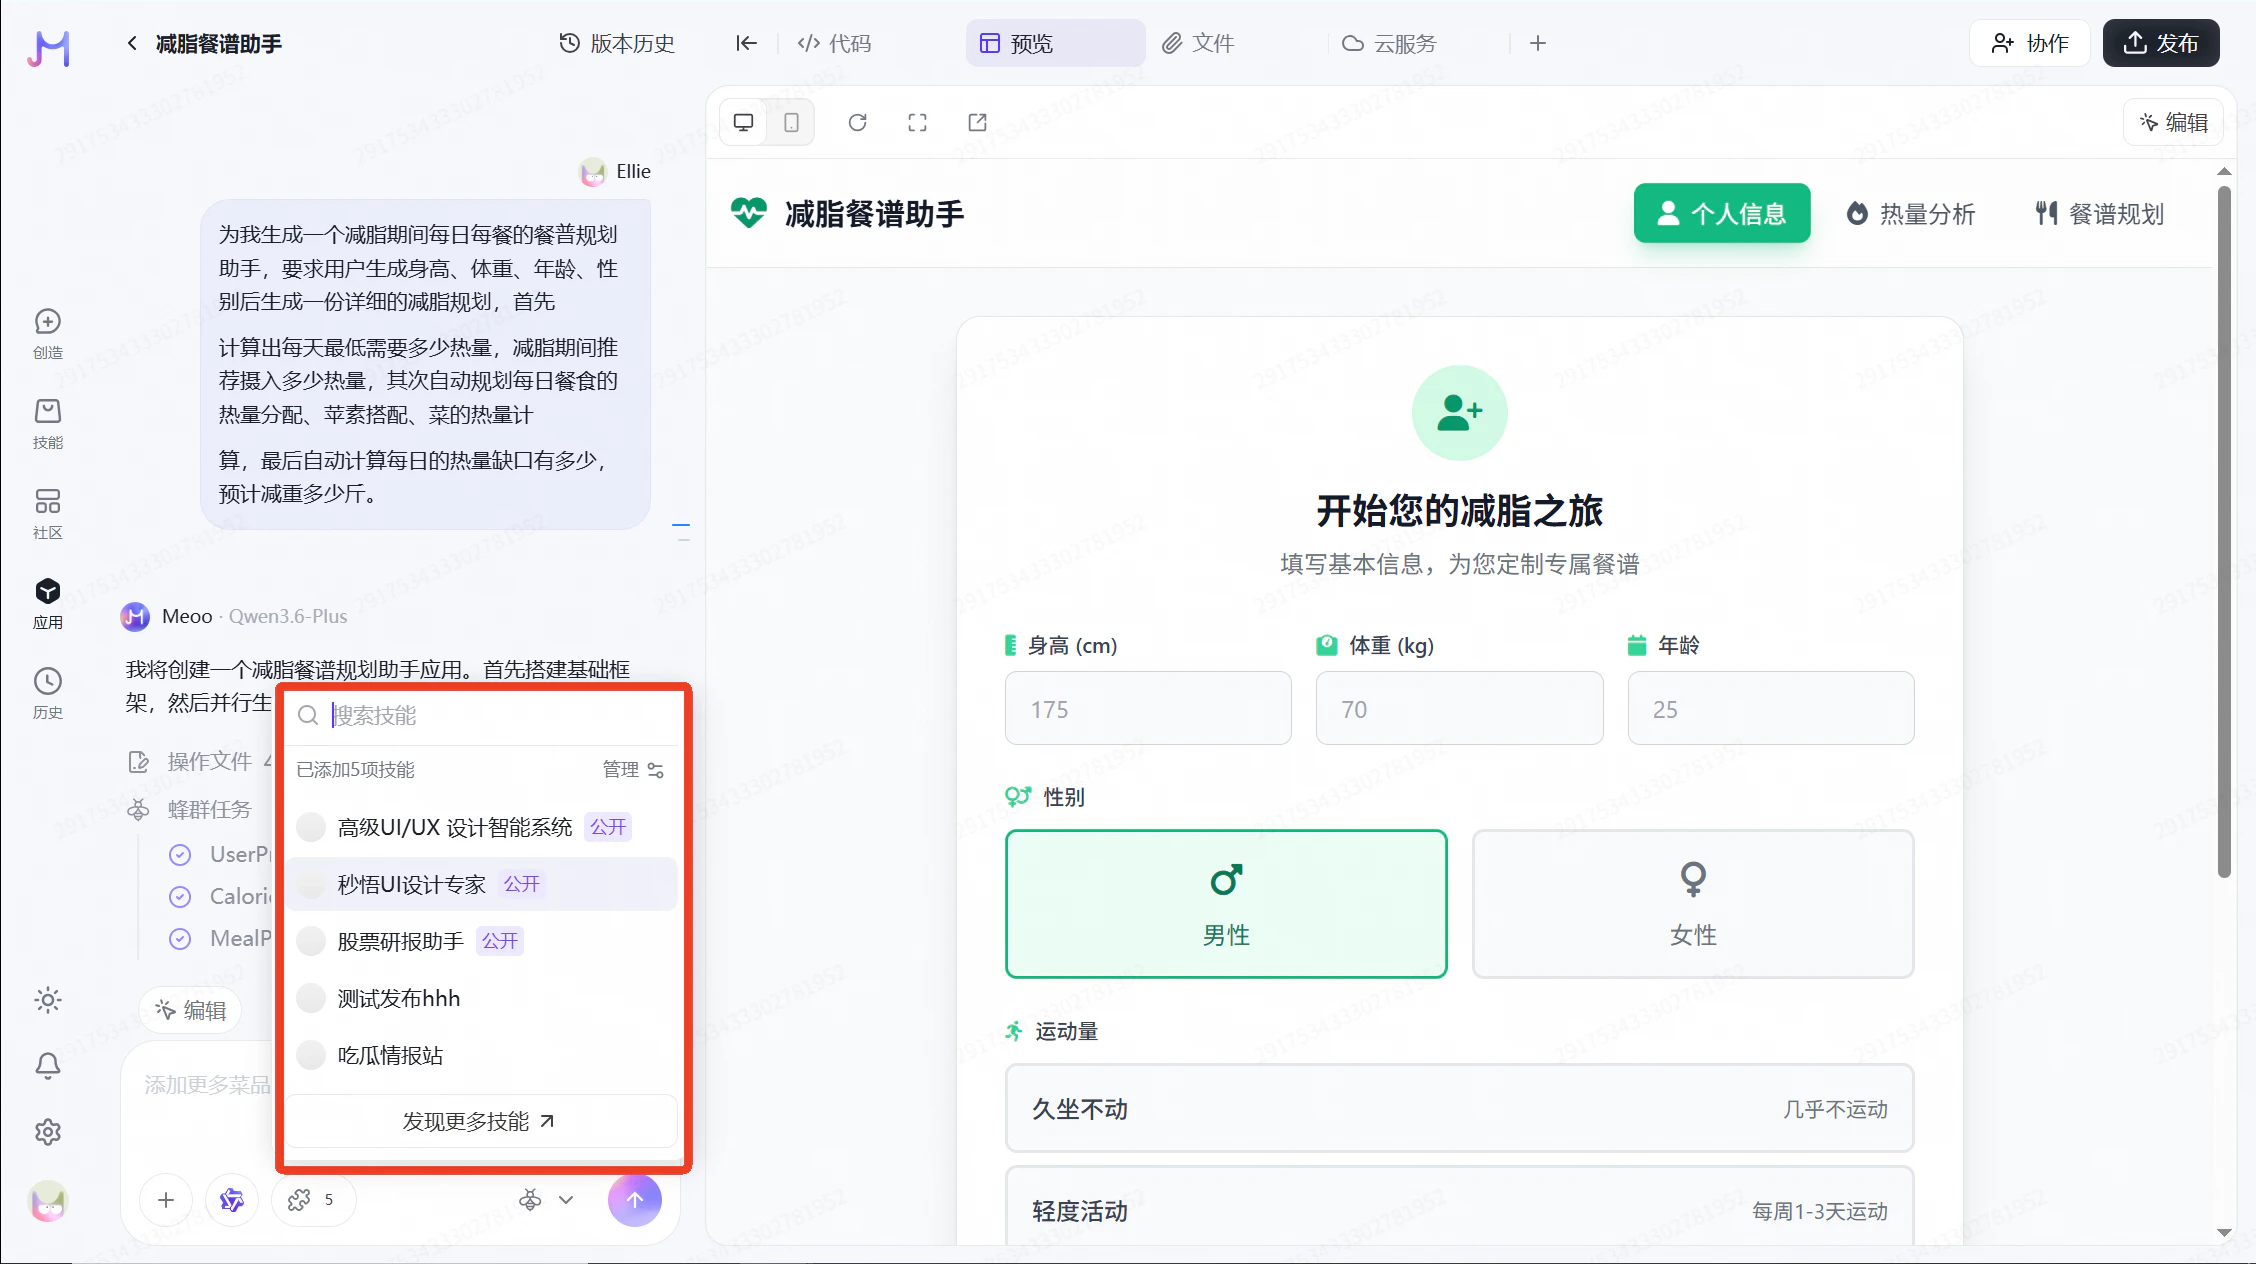Collapse the left chat panel icon
Screen dimensions: 2256x1264
coord(746,43)
